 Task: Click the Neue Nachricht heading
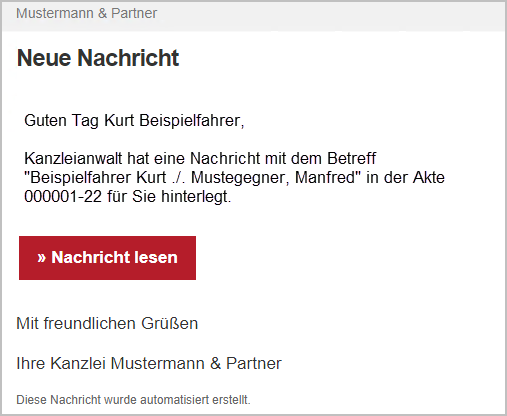pos(98,58)
